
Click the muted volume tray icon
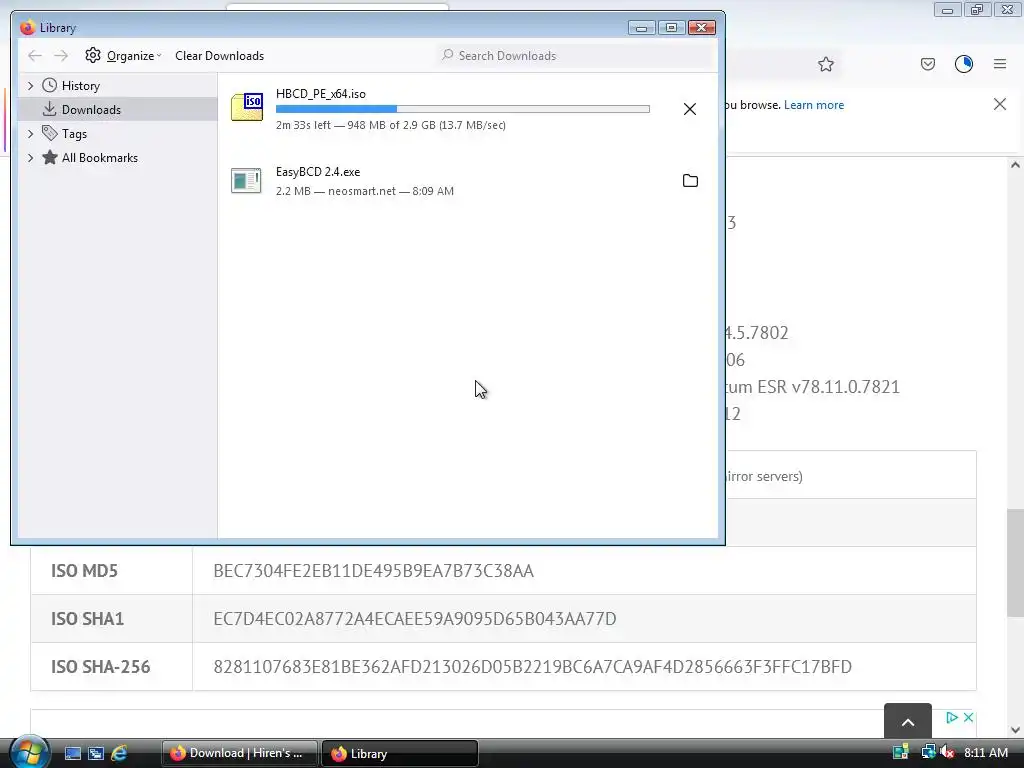click(947, 752)
